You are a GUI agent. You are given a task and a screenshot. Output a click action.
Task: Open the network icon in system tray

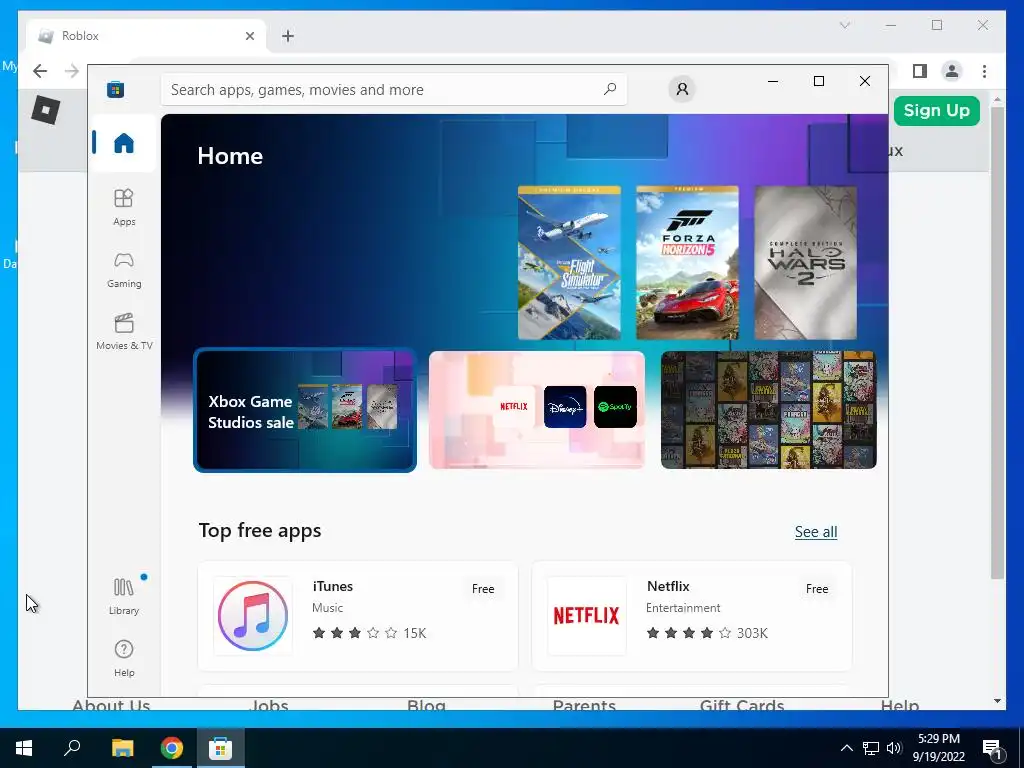coord(871,748)
